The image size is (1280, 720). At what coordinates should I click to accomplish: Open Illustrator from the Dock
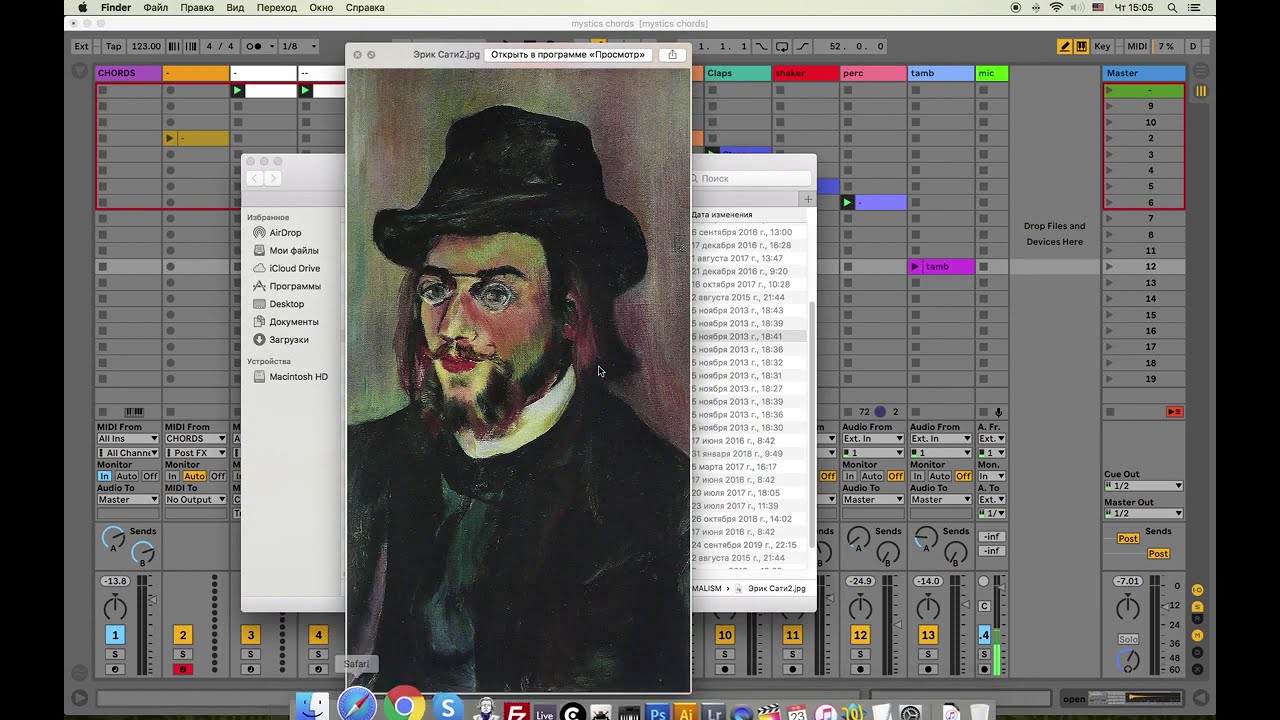click(686, 713)
